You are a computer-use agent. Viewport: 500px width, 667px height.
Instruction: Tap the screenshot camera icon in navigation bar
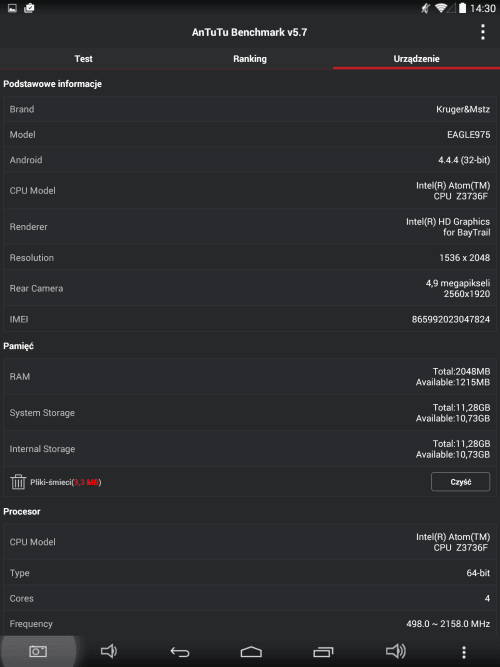pyautogui.click(x=37, y=651)
